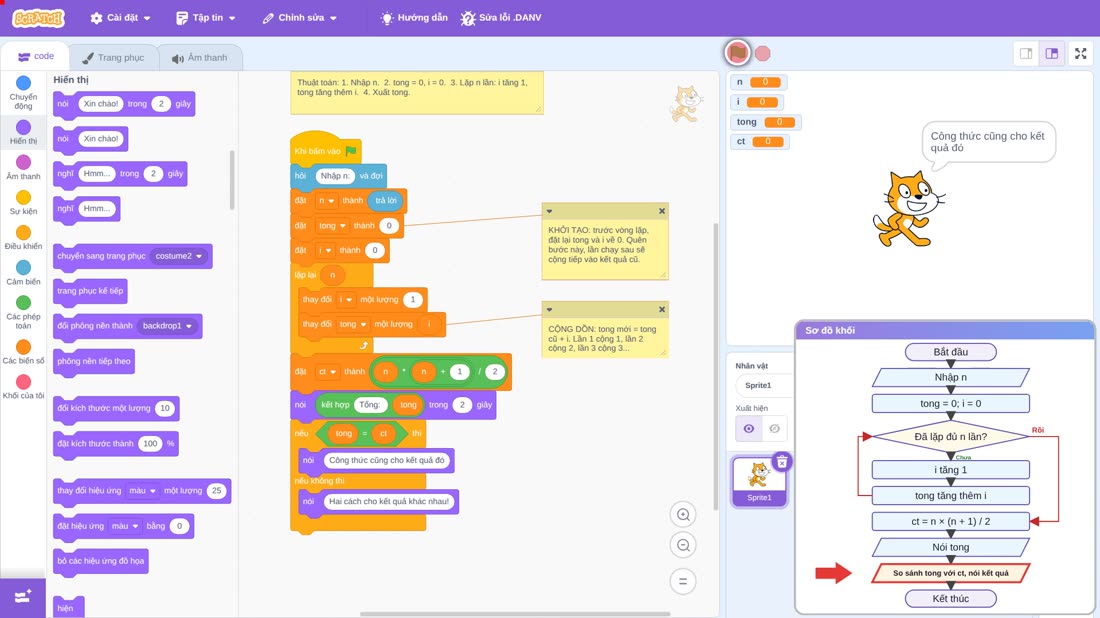Switch to the Trang phục tab
The image size is (1100, 618).
[113, 58]
